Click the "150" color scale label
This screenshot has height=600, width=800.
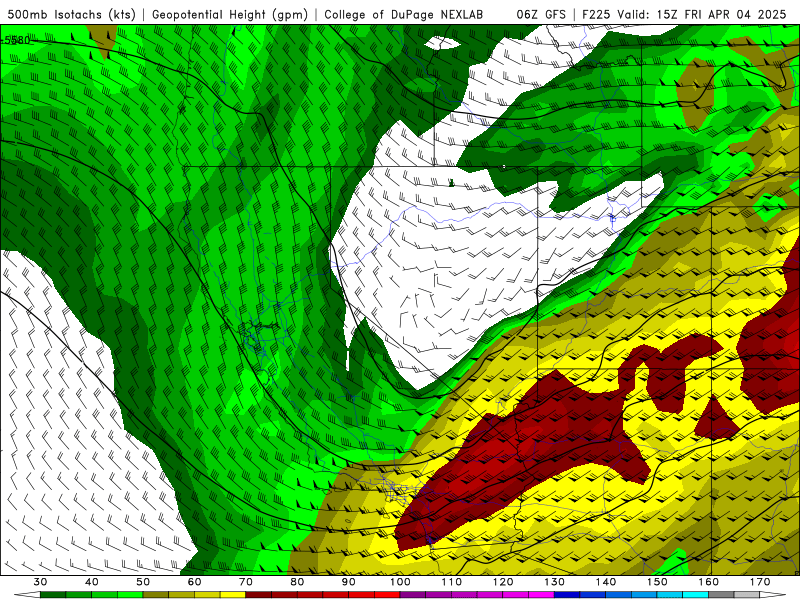click(658, 582)
